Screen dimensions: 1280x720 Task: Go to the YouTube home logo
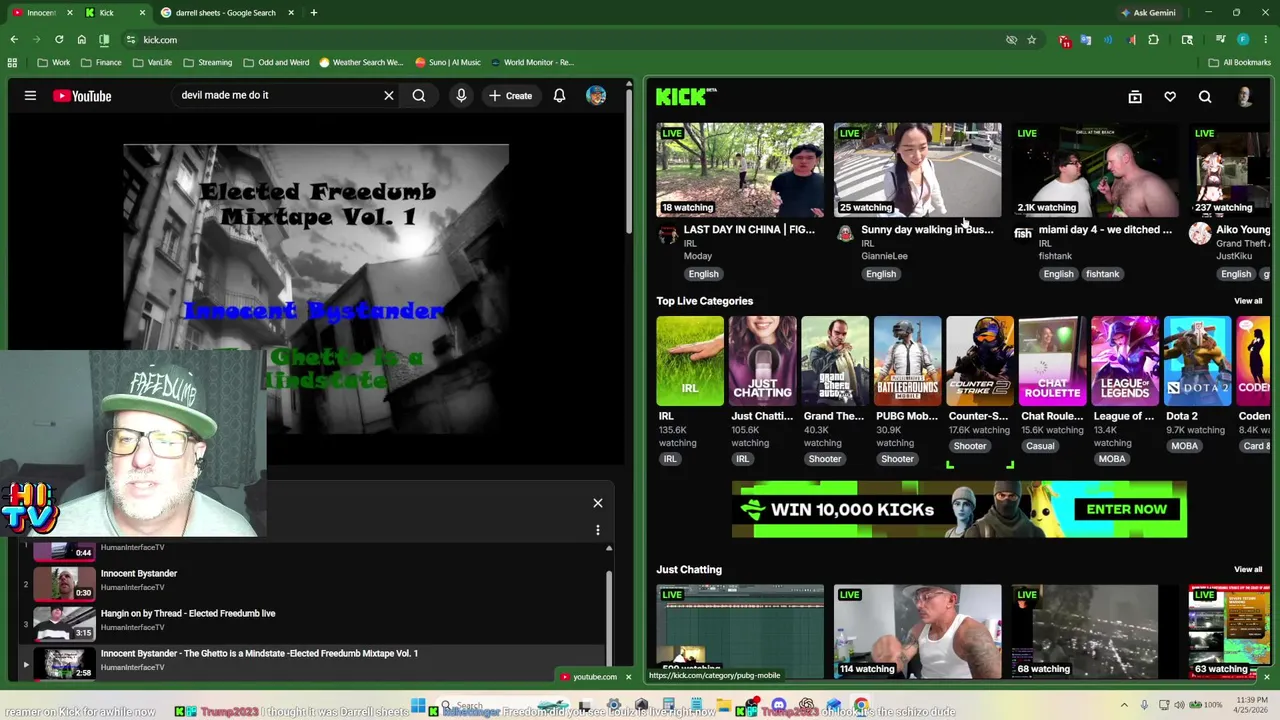click(82, 96)
